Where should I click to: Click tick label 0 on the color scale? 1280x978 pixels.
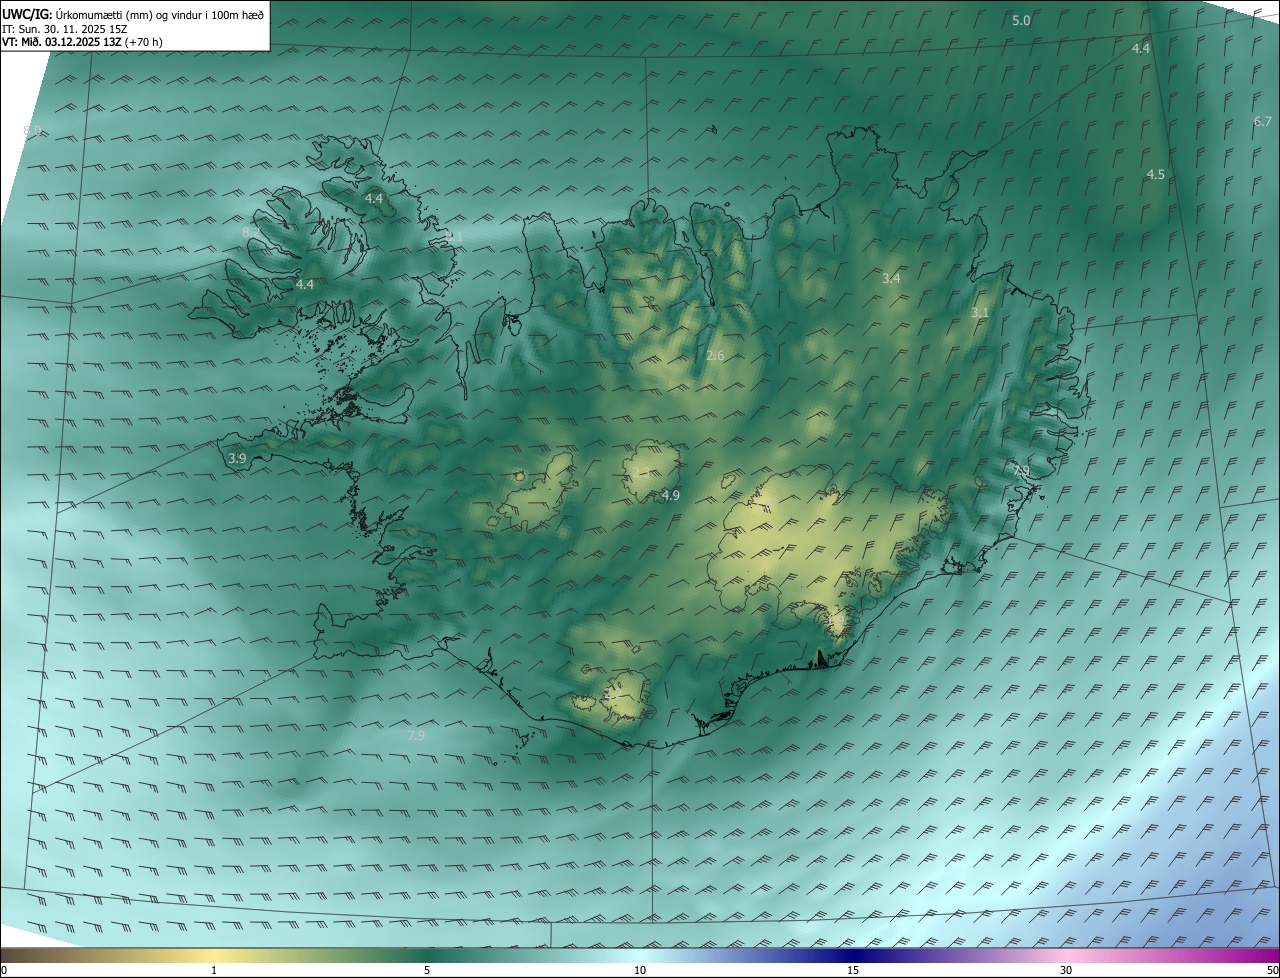[4, 970]
